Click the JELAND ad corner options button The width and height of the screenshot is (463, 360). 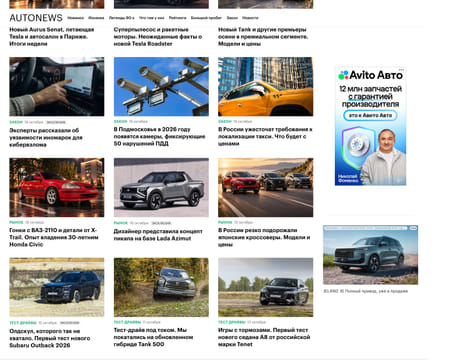pos(413,228)
